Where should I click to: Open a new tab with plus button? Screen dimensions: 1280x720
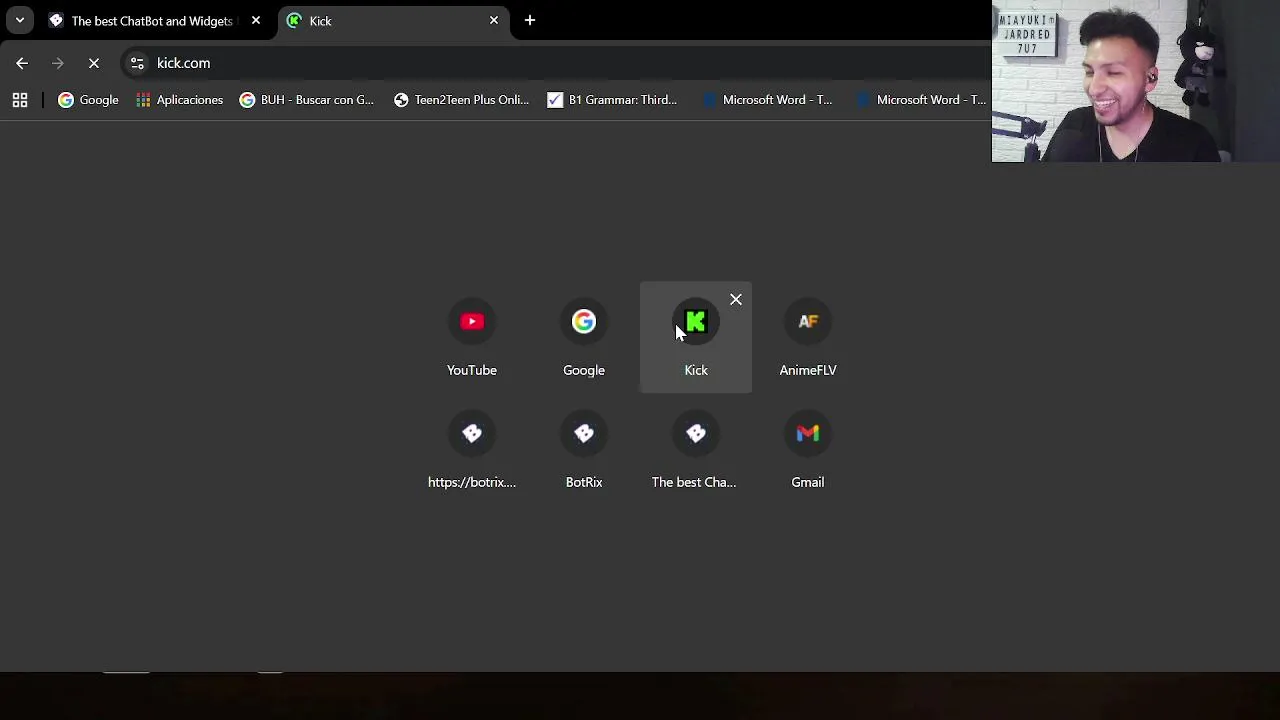(x=530, y=21)
